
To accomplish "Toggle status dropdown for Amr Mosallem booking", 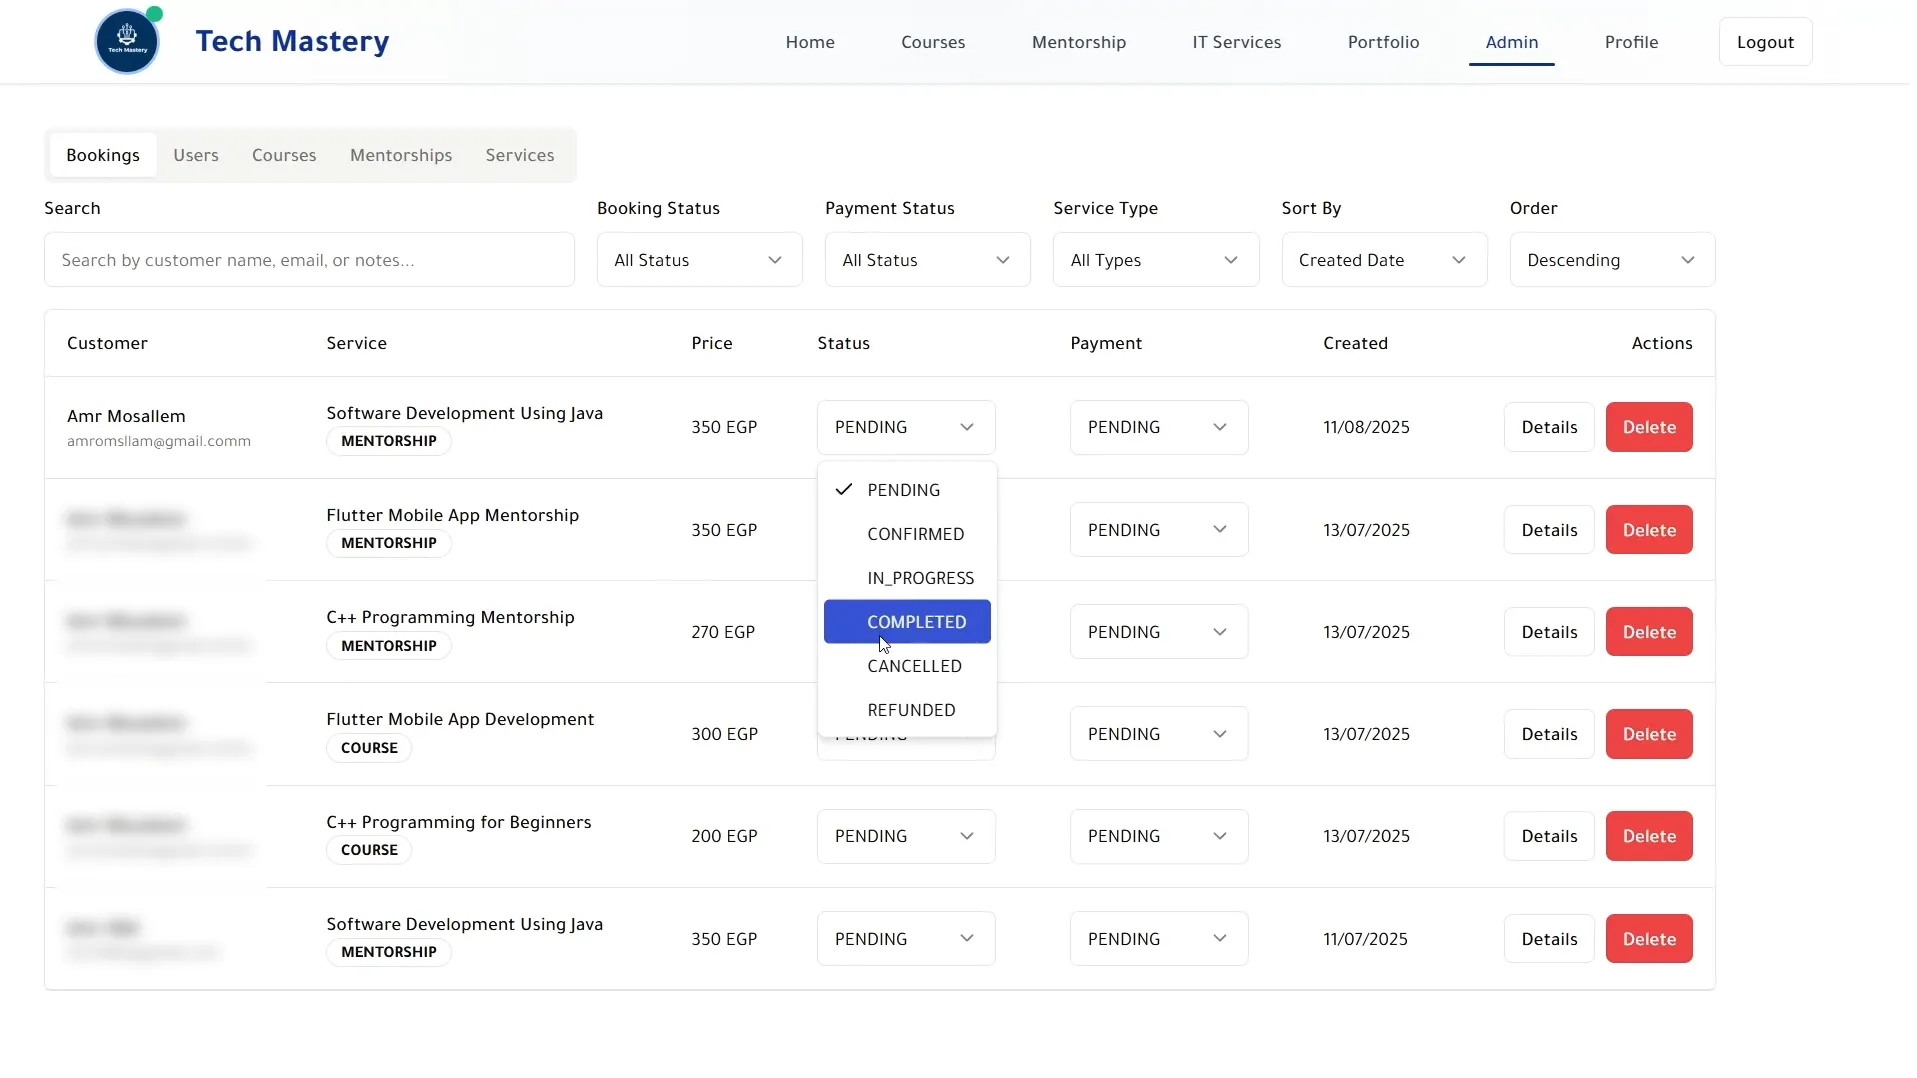I will point(906,427).
